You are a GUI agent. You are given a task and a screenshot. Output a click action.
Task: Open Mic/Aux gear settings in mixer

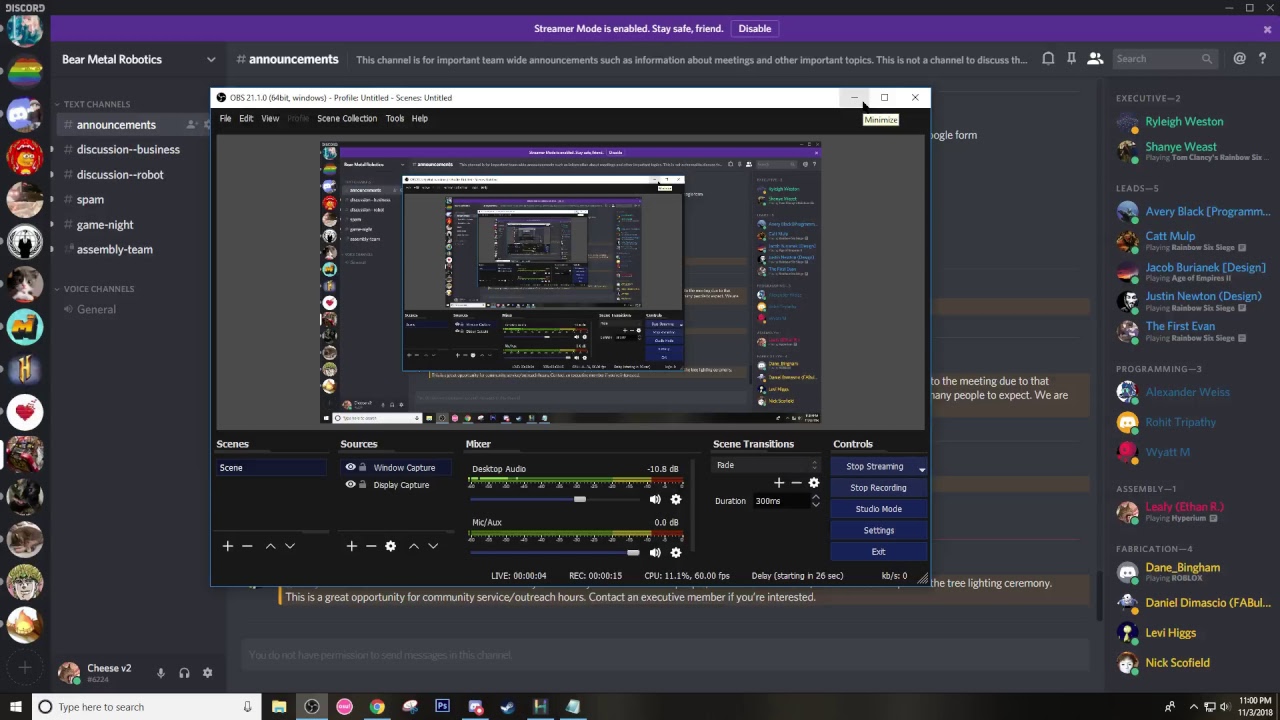(x=676, y=552)
